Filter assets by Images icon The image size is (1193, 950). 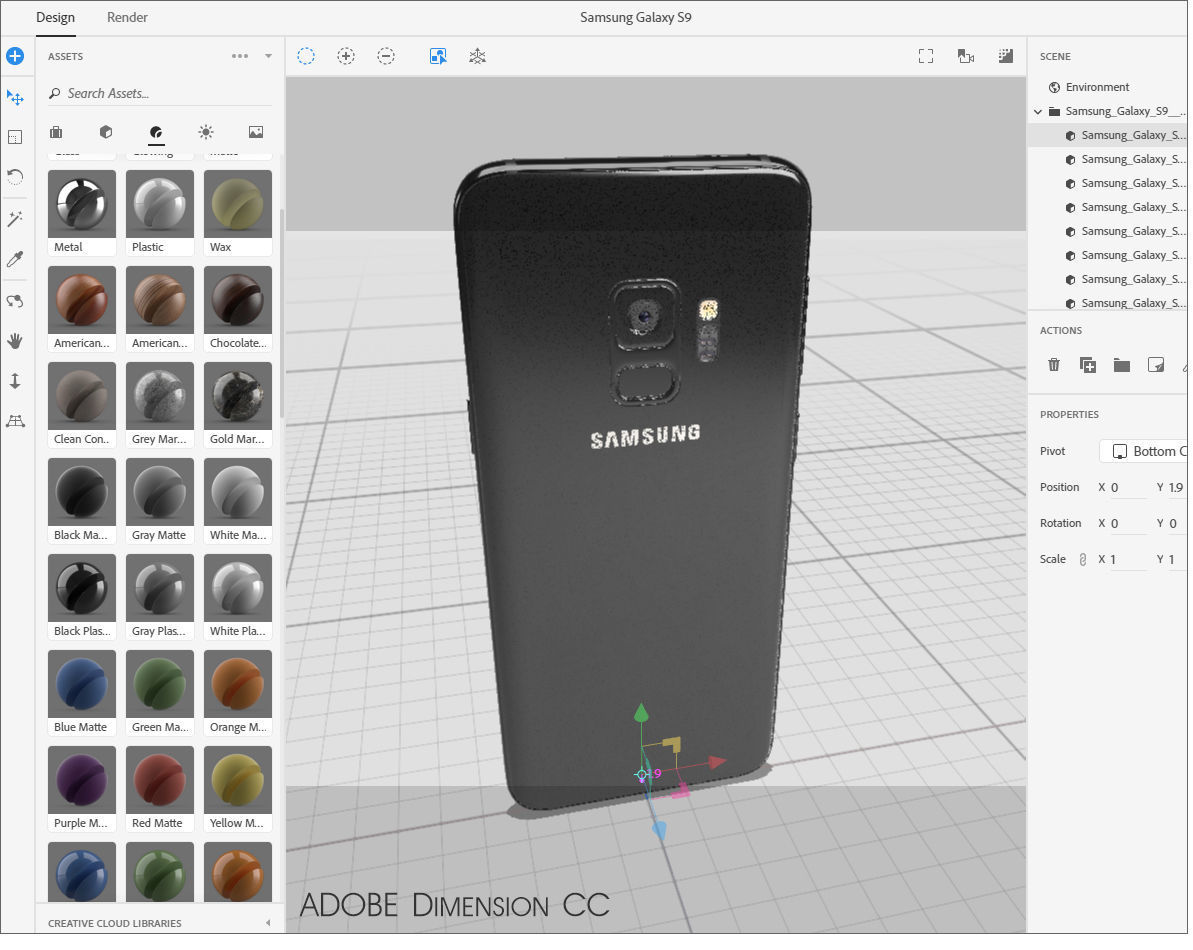[x=256, y=132]
